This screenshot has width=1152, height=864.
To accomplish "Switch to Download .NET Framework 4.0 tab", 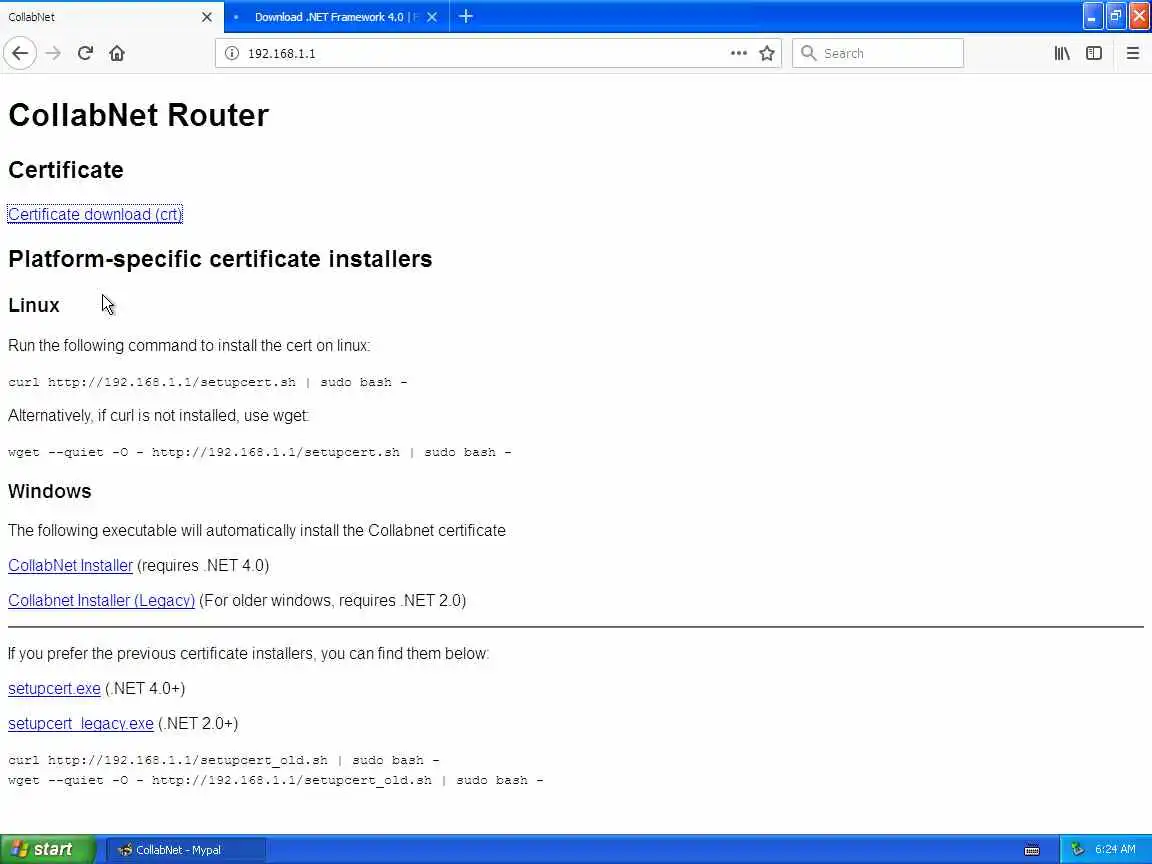I will pyautogui.click(x=336, y=17).
